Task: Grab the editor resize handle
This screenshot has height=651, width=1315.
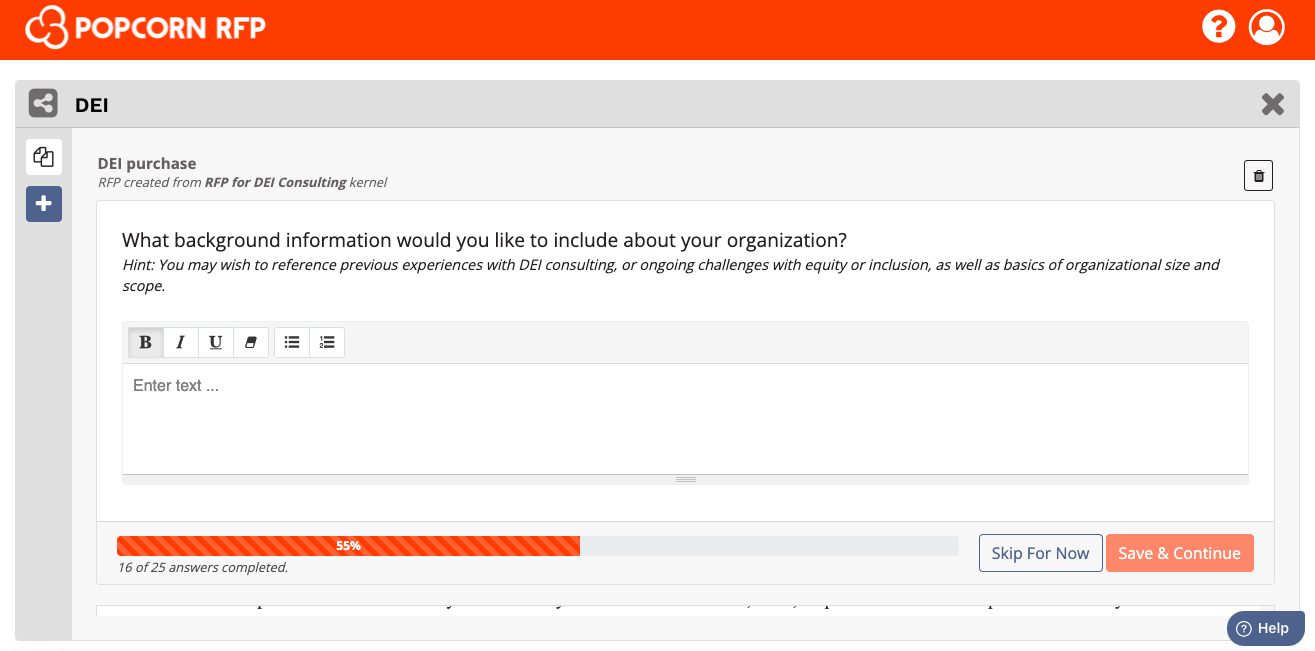Action: (685, 479)
